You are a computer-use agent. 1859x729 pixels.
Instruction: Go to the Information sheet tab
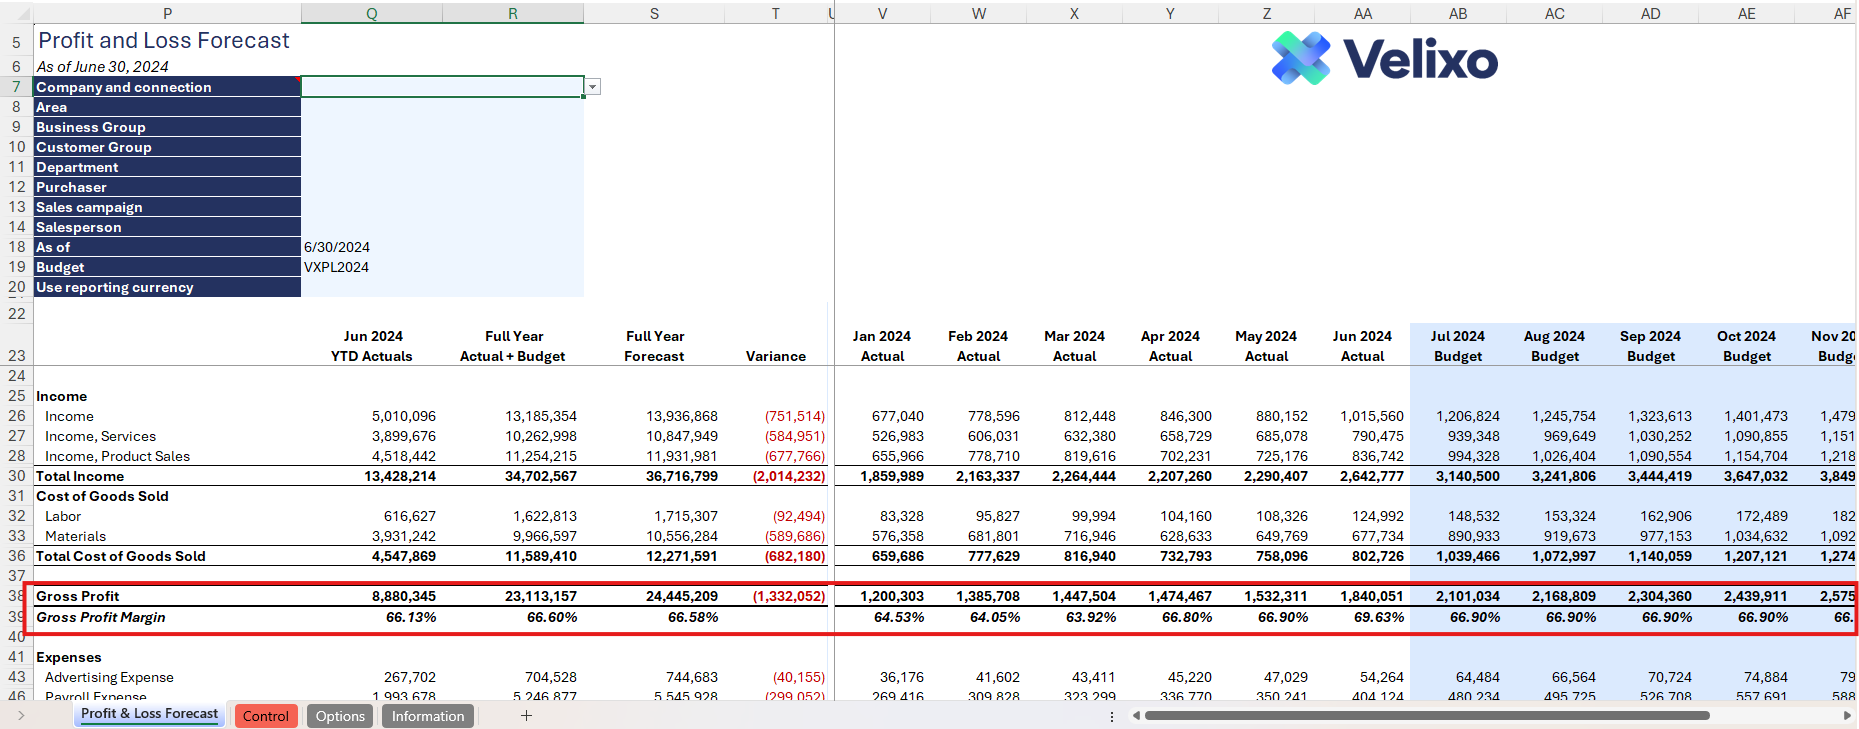[428, 716]
